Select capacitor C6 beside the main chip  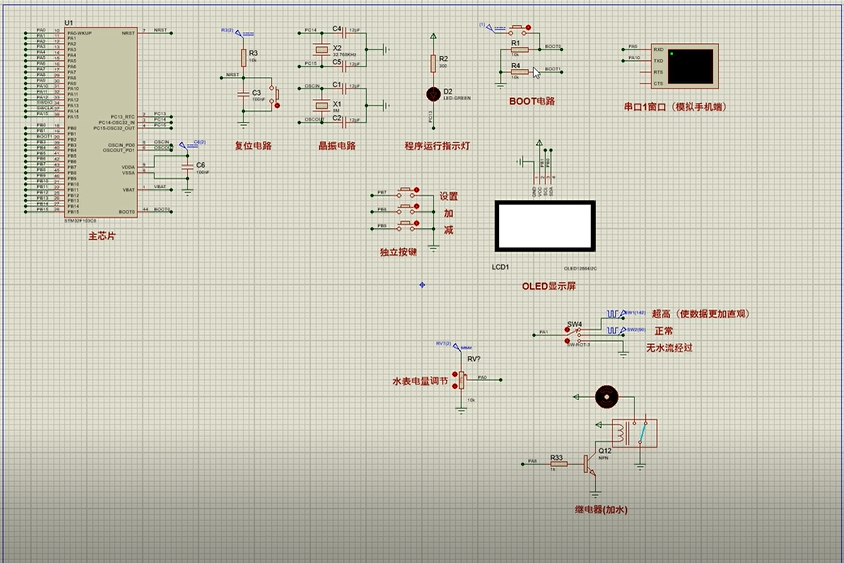(187, 167)
